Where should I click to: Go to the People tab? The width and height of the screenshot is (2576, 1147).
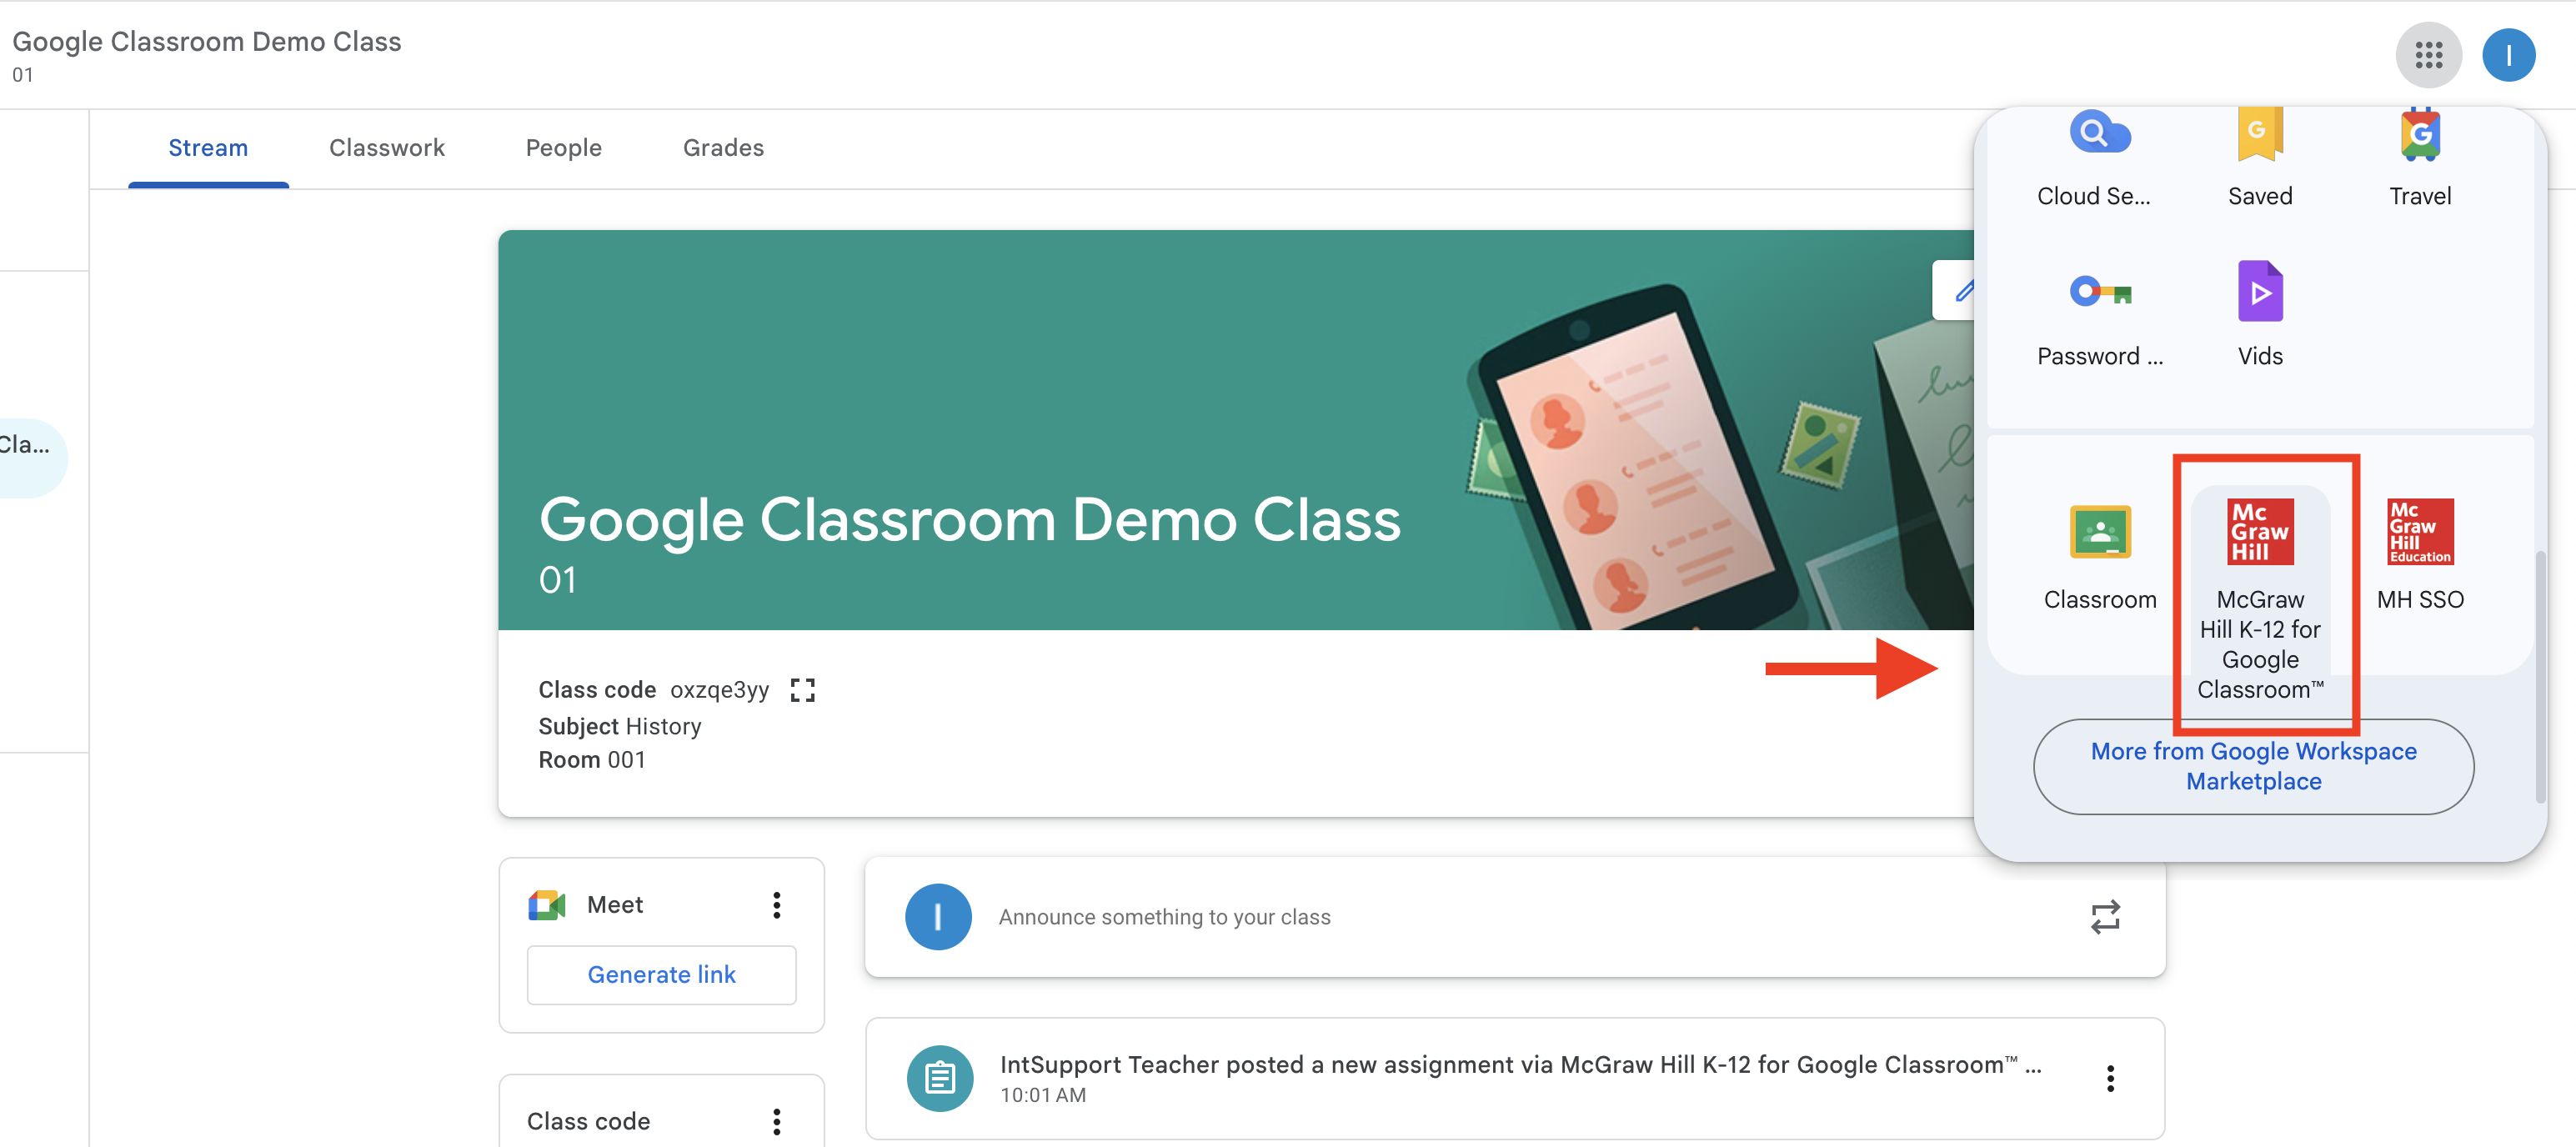tap(563, 148)
